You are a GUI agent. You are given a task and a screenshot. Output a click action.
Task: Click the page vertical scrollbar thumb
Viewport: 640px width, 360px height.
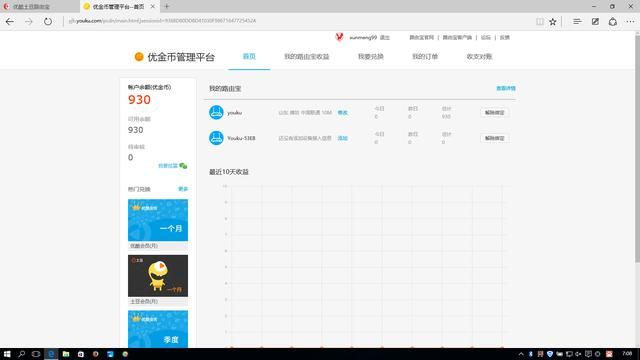pos(637,149)
